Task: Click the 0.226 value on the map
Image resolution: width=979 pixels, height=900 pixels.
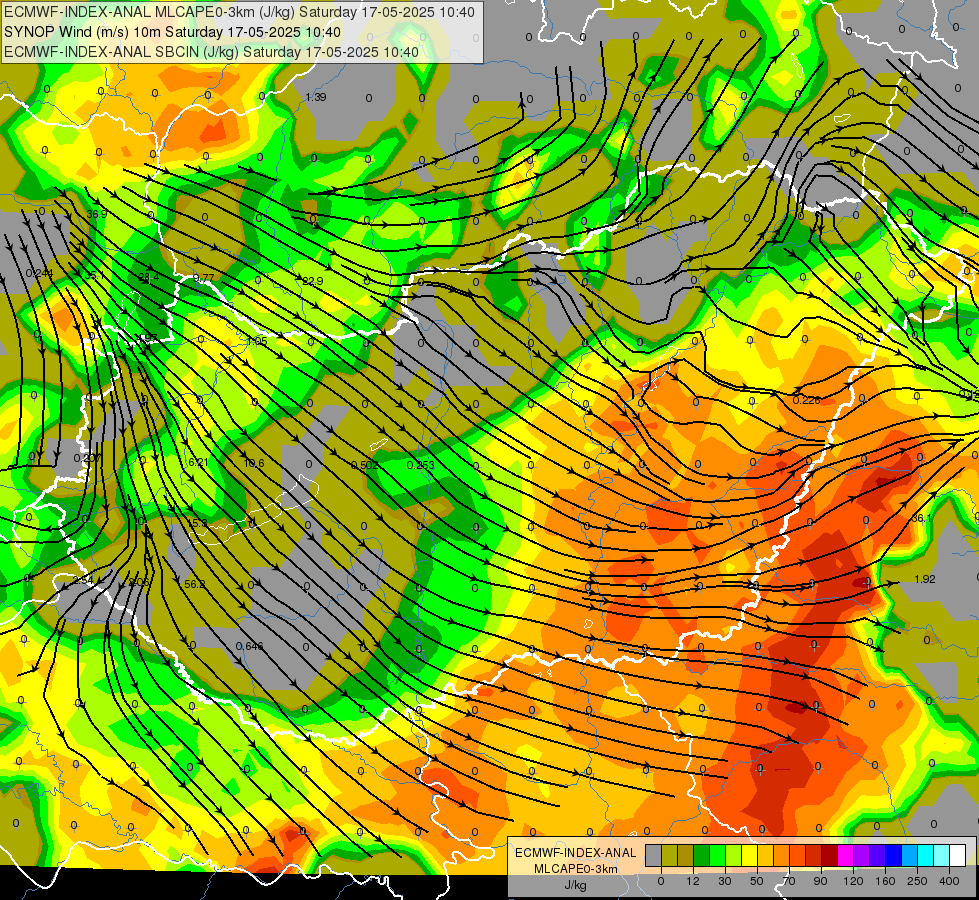Action: [x=806, y=400]
